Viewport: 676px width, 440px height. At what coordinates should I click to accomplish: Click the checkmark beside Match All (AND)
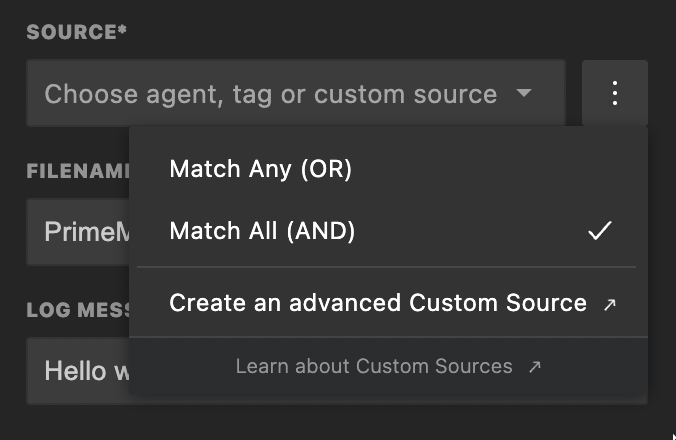tap(599, 231)
